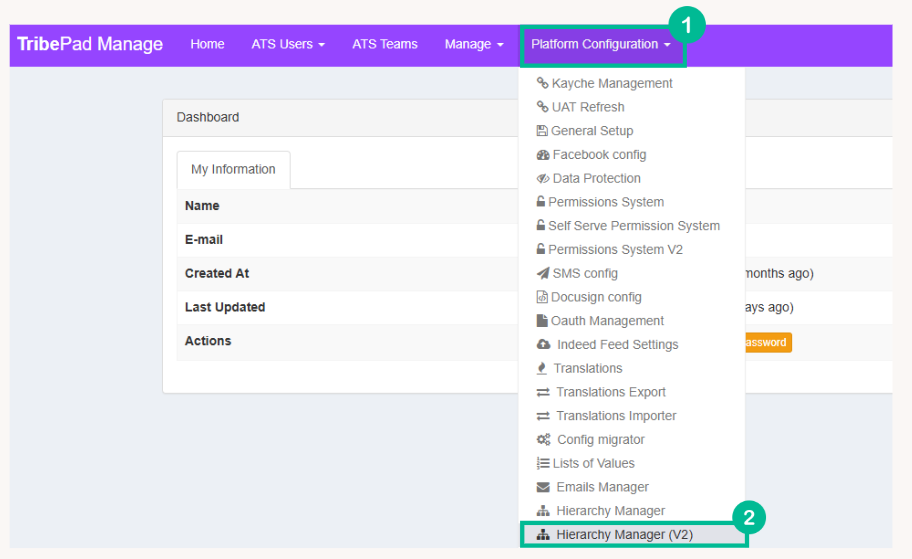Click the orange password button
912x559 pixels.
(767, 342)
